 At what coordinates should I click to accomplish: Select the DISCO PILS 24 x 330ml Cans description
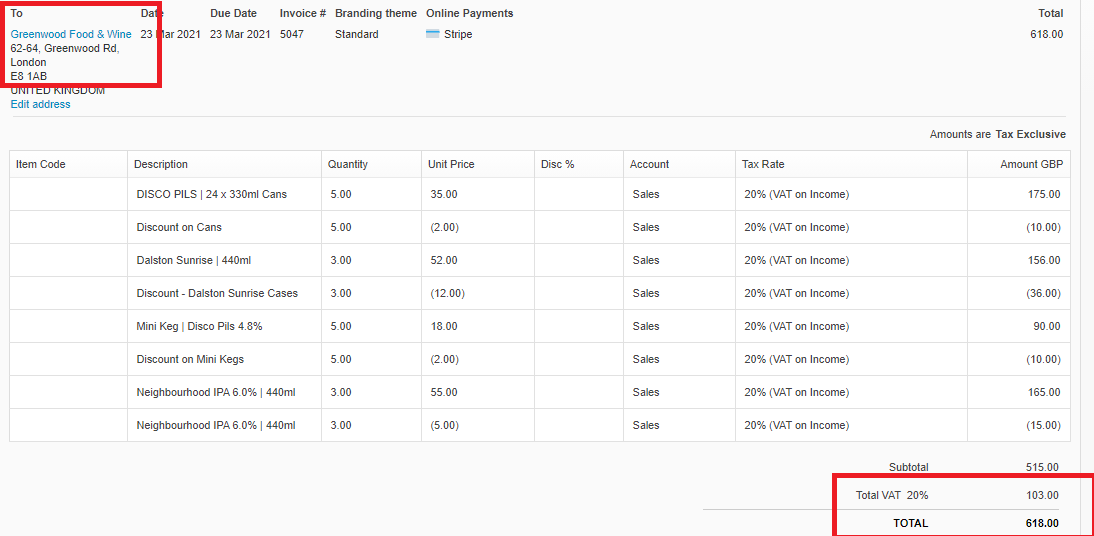[211, 195]
